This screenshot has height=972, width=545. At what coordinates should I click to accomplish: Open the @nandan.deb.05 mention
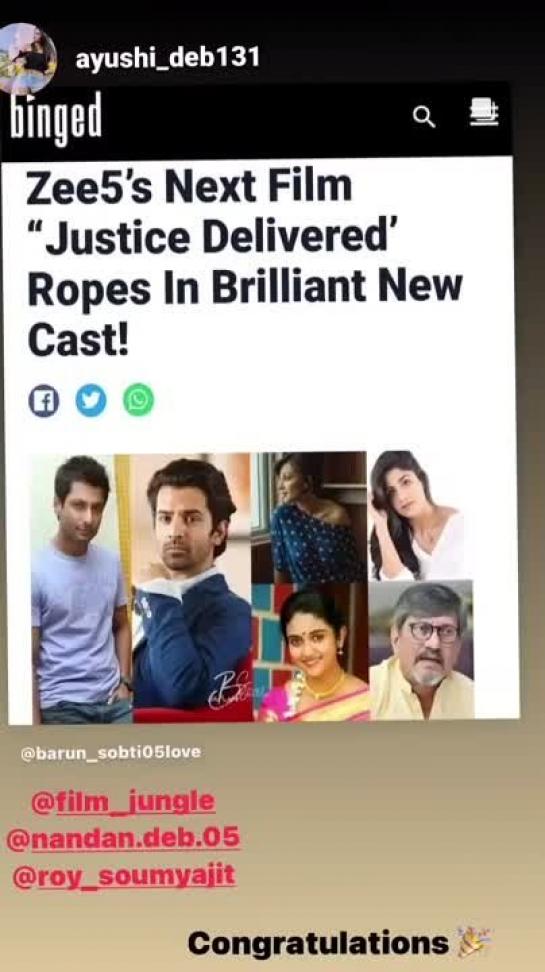click(x=123, y=839)
